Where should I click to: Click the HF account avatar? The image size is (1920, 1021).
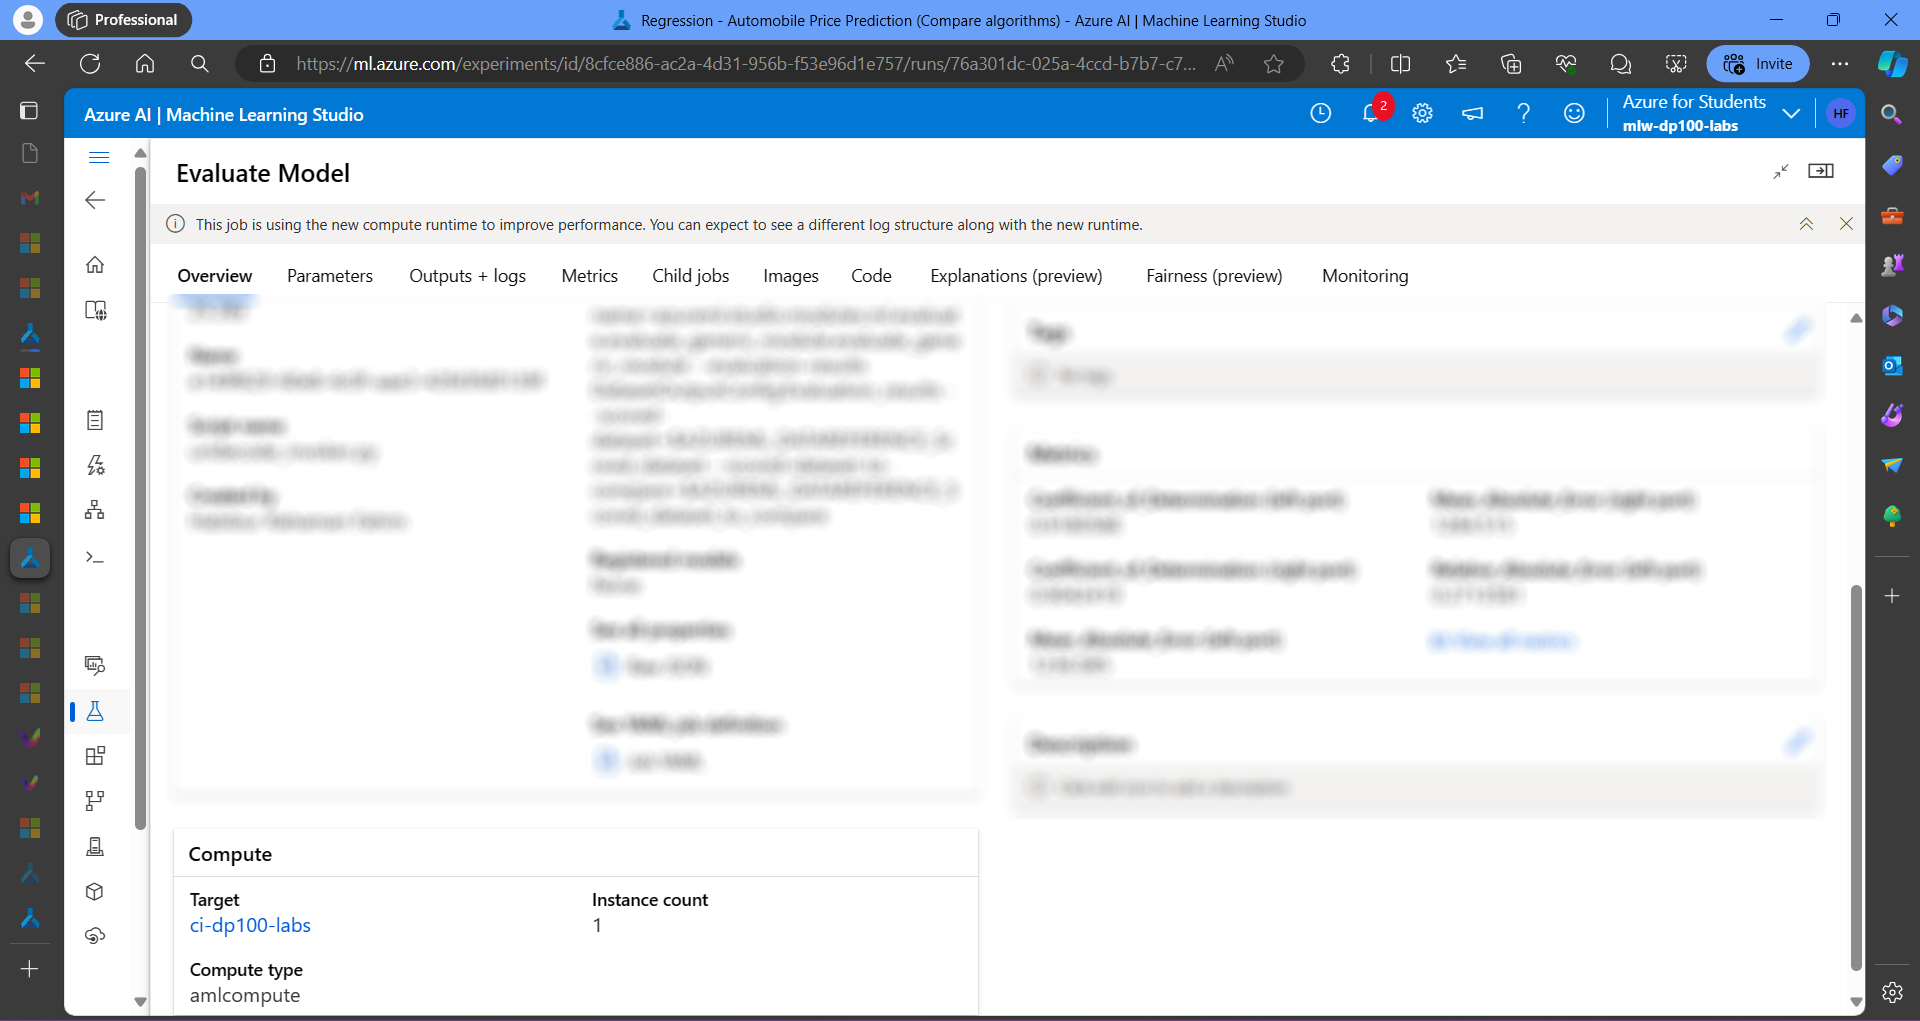1841,113
